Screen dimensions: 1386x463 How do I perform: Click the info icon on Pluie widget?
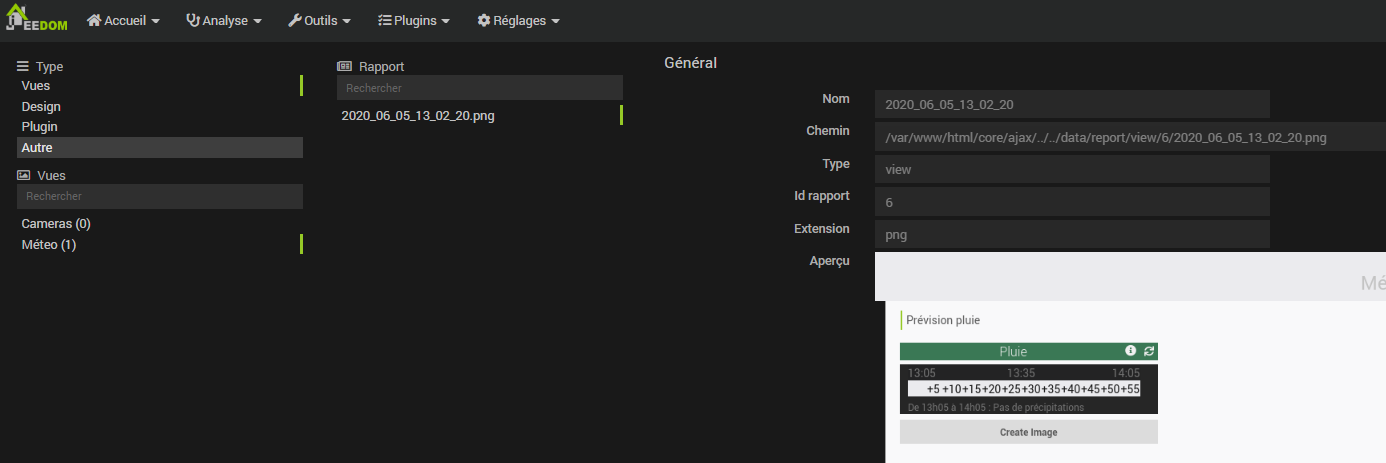[1131, 351]
